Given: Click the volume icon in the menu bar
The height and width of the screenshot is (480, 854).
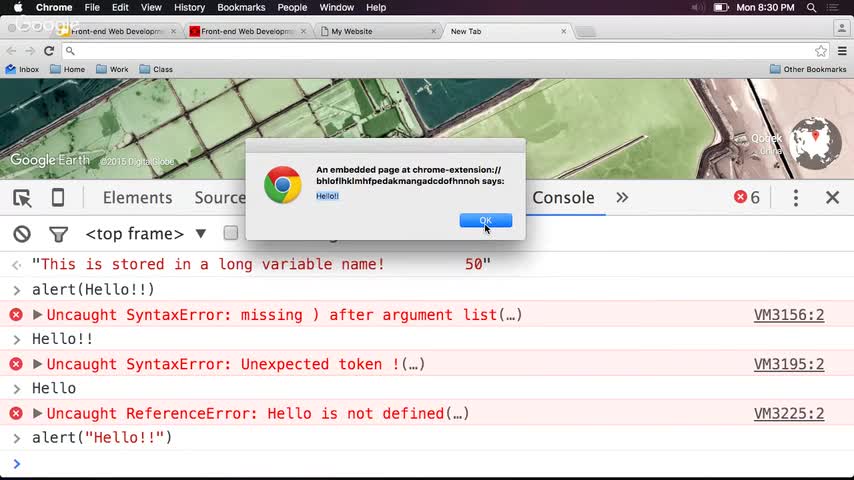Looking at the screenshot, I should click(697, 8).
